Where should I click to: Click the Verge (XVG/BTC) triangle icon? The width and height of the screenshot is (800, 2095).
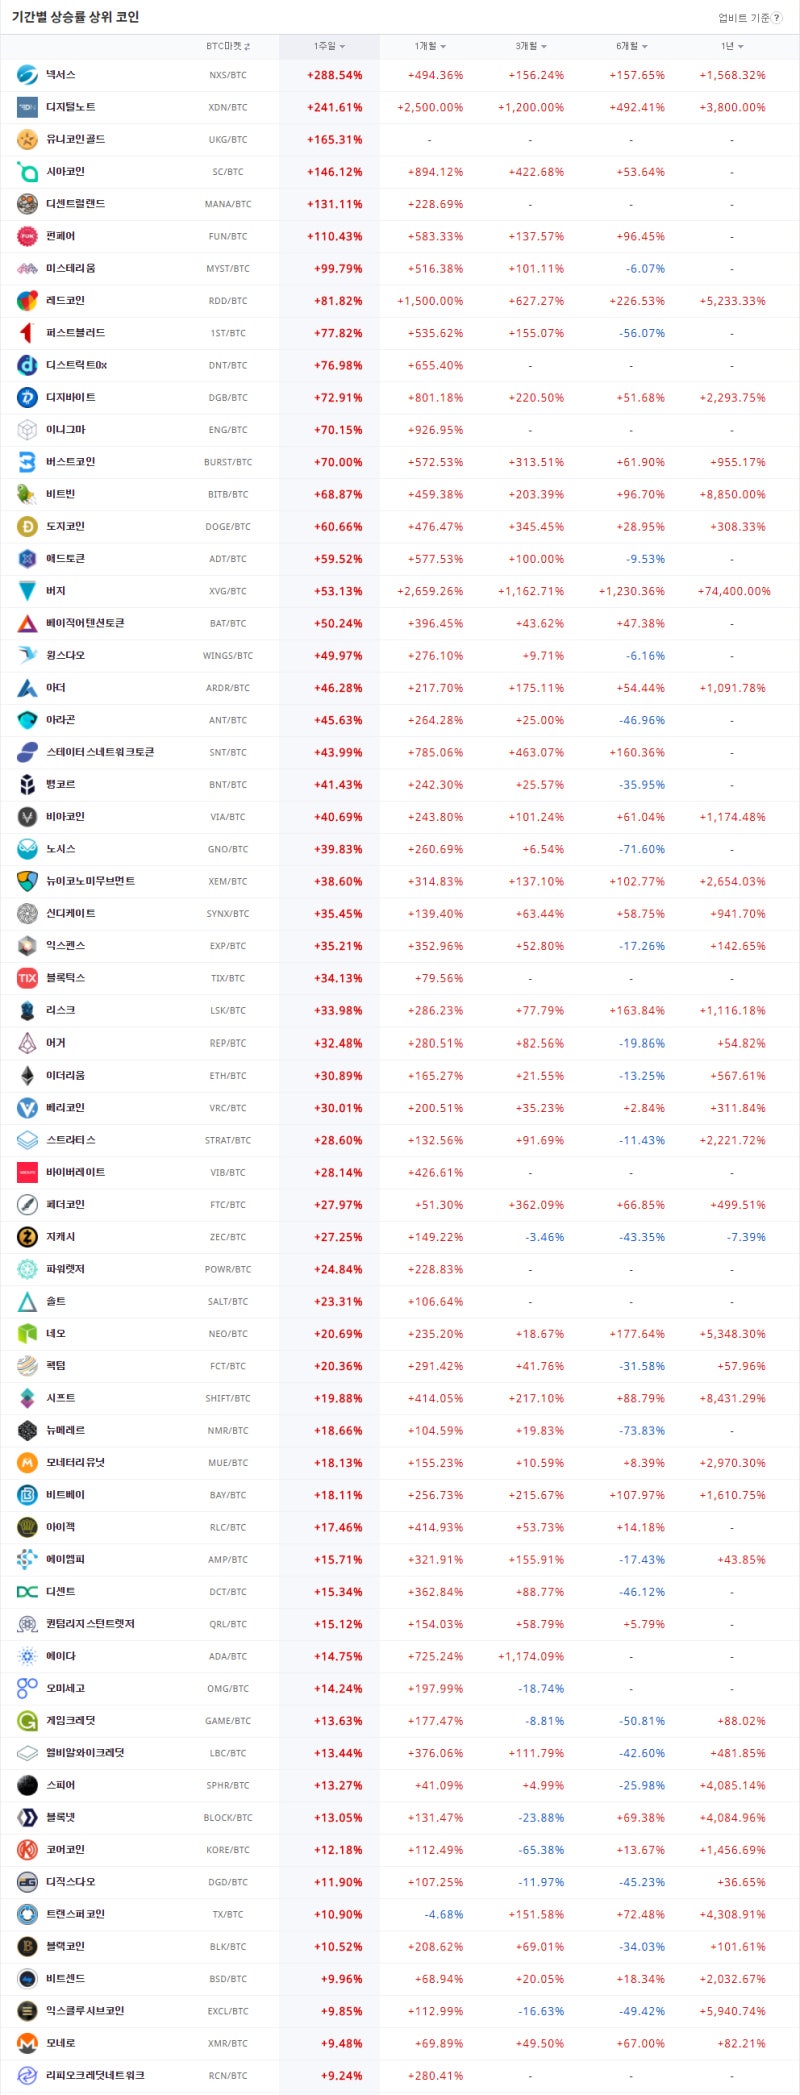click(27, 591)
